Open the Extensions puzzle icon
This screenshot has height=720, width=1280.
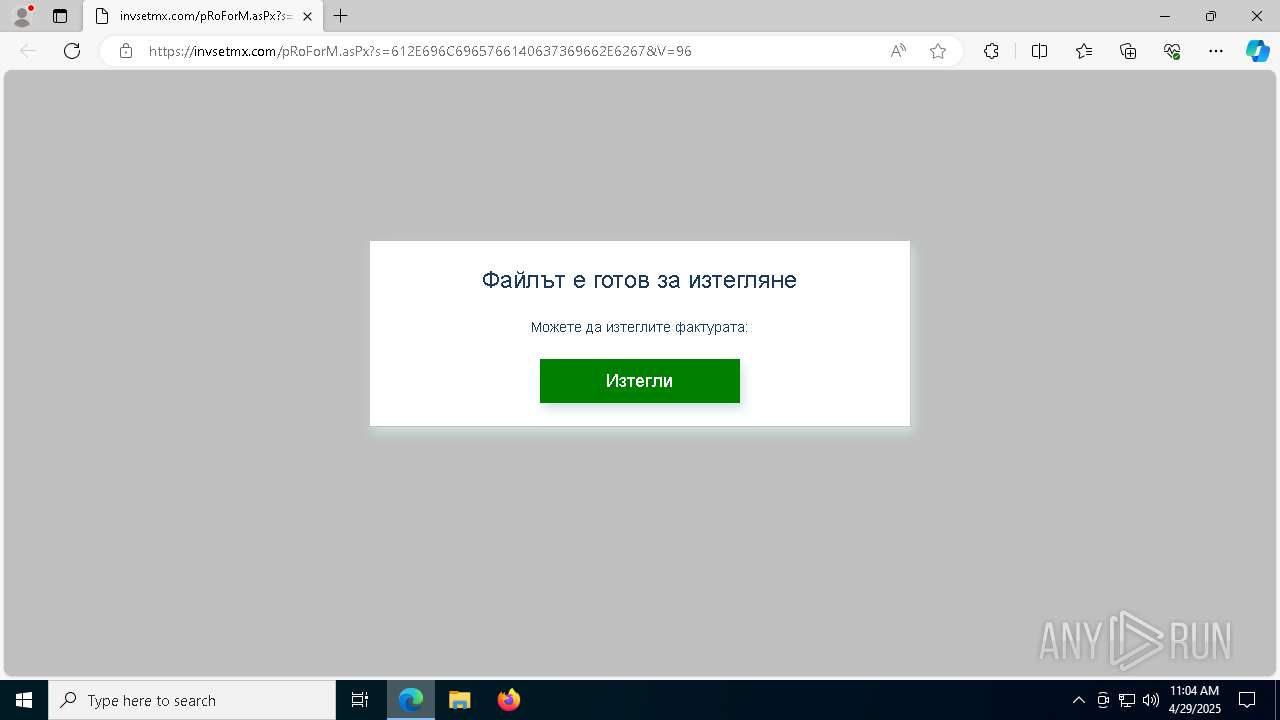point(991,51)
